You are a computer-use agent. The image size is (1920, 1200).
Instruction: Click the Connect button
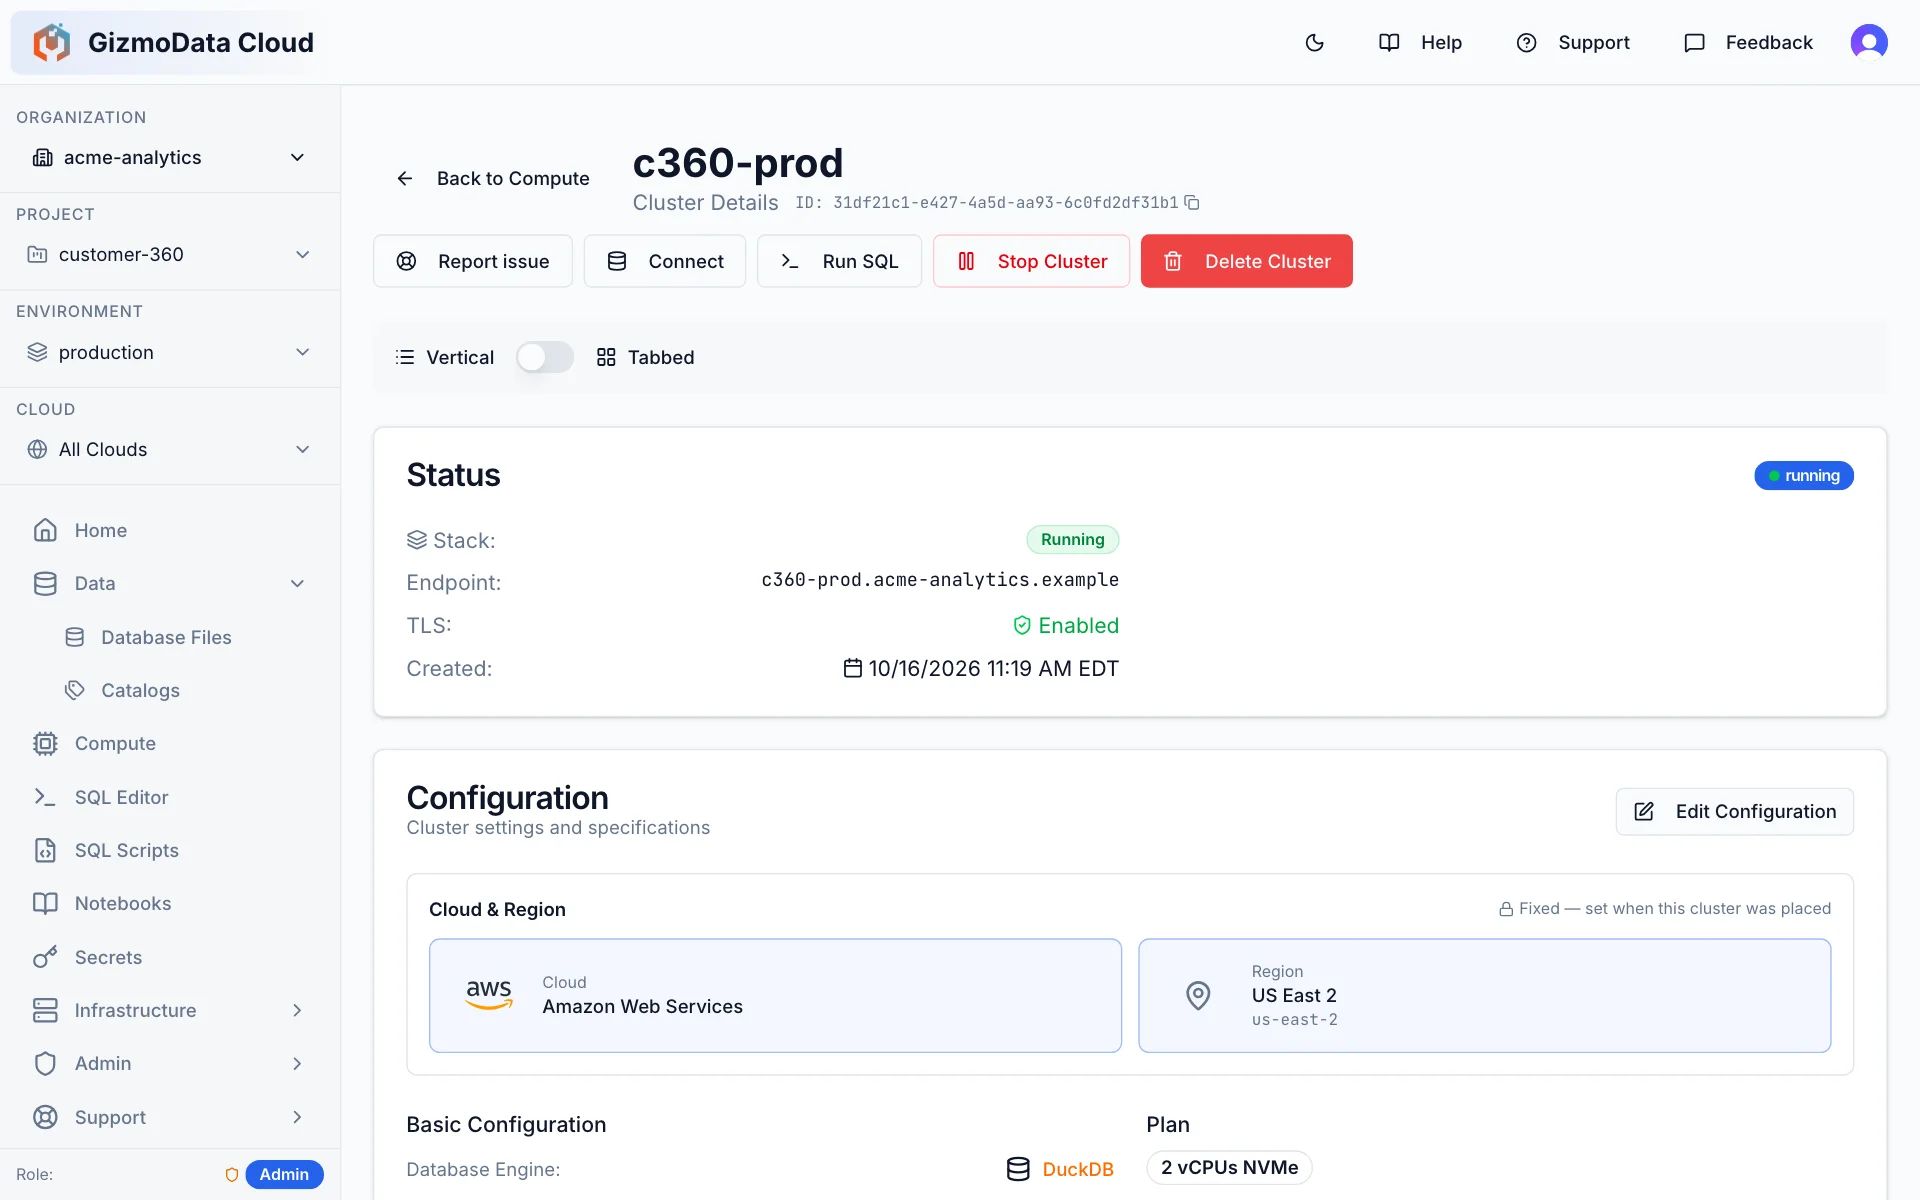pos(665,261)
